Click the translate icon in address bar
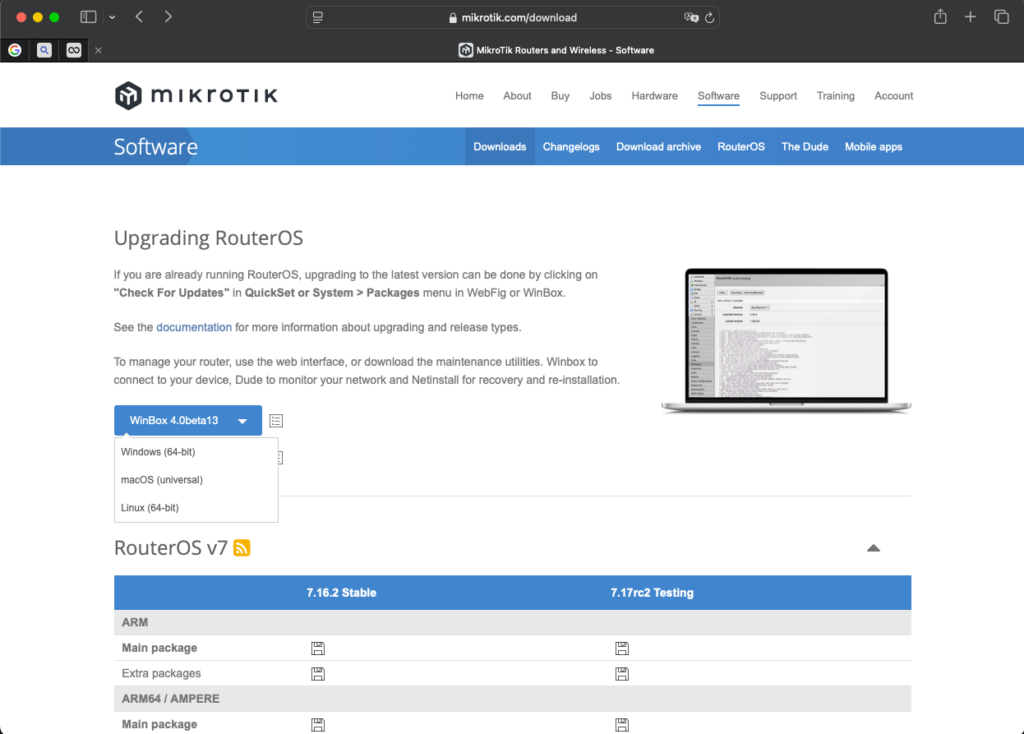 click(x=691, y=18)
